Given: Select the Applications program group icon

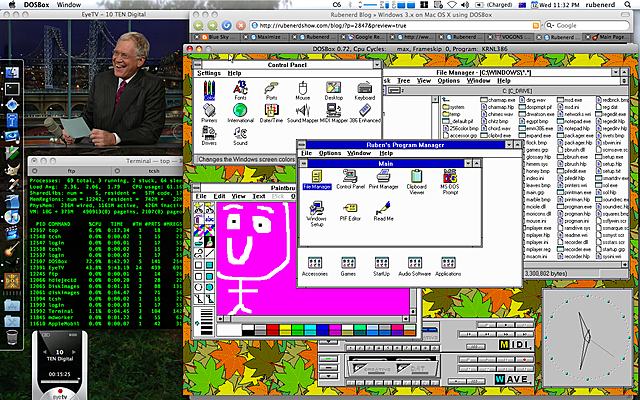Looking at the screenshot, I should tap(448, 267).
